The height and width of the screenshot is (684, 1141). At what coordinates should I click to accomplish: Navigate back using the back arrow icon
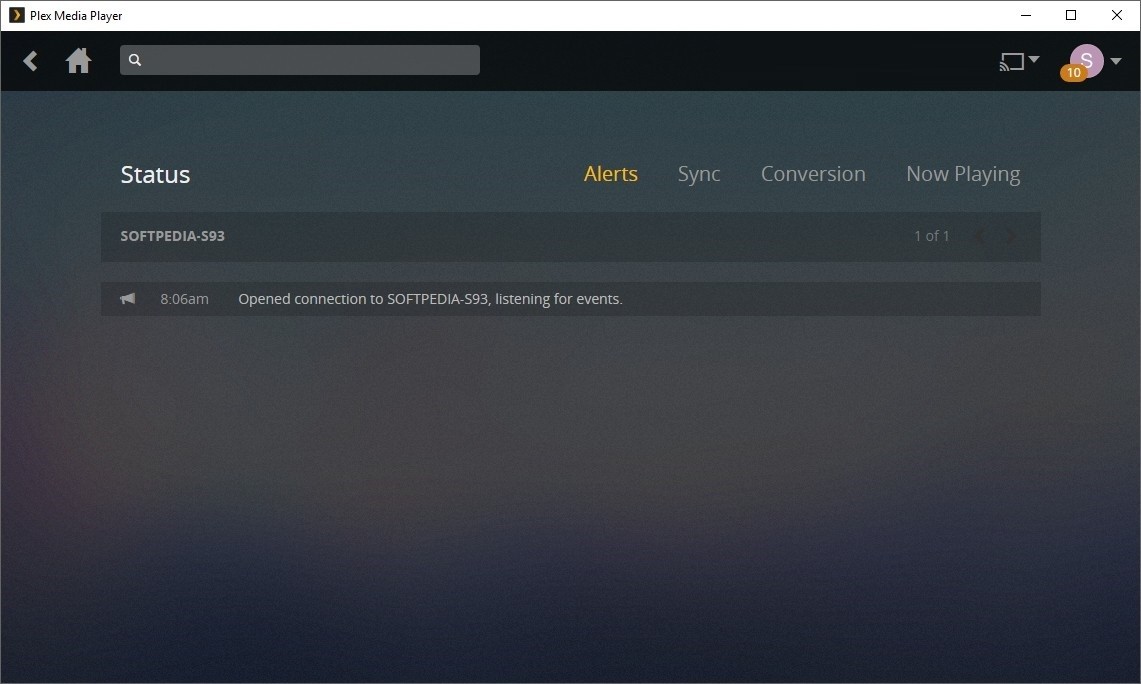point(30,60)
